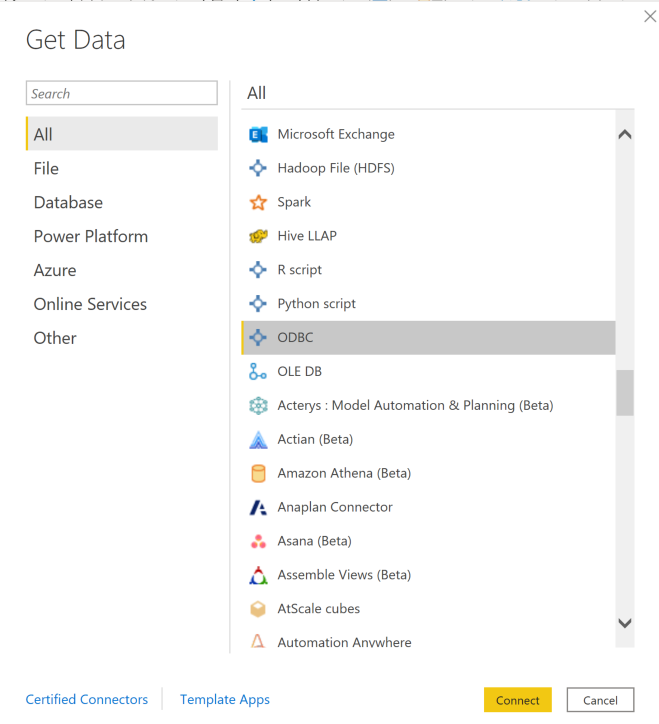
Task: Open the Template Apps link
Action: point(225,700)
